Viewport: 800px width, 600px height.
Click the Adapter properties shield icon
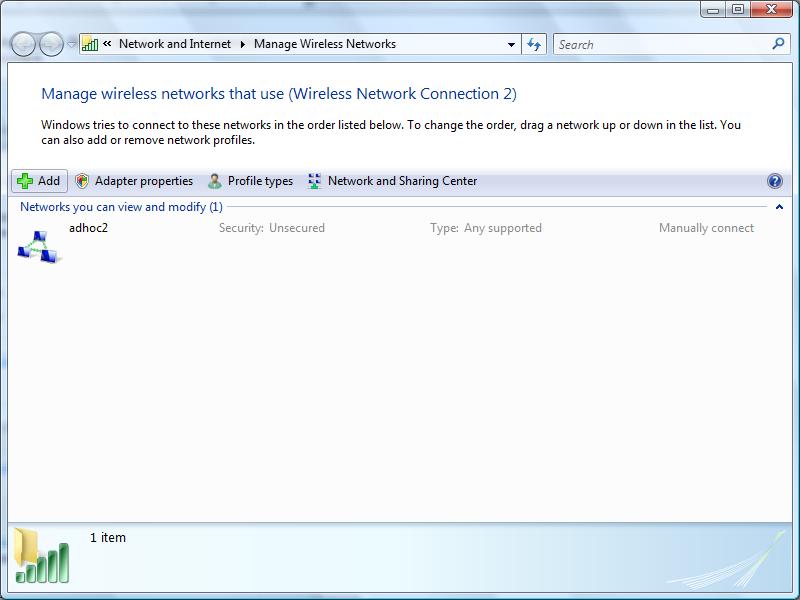pos(82,181)
